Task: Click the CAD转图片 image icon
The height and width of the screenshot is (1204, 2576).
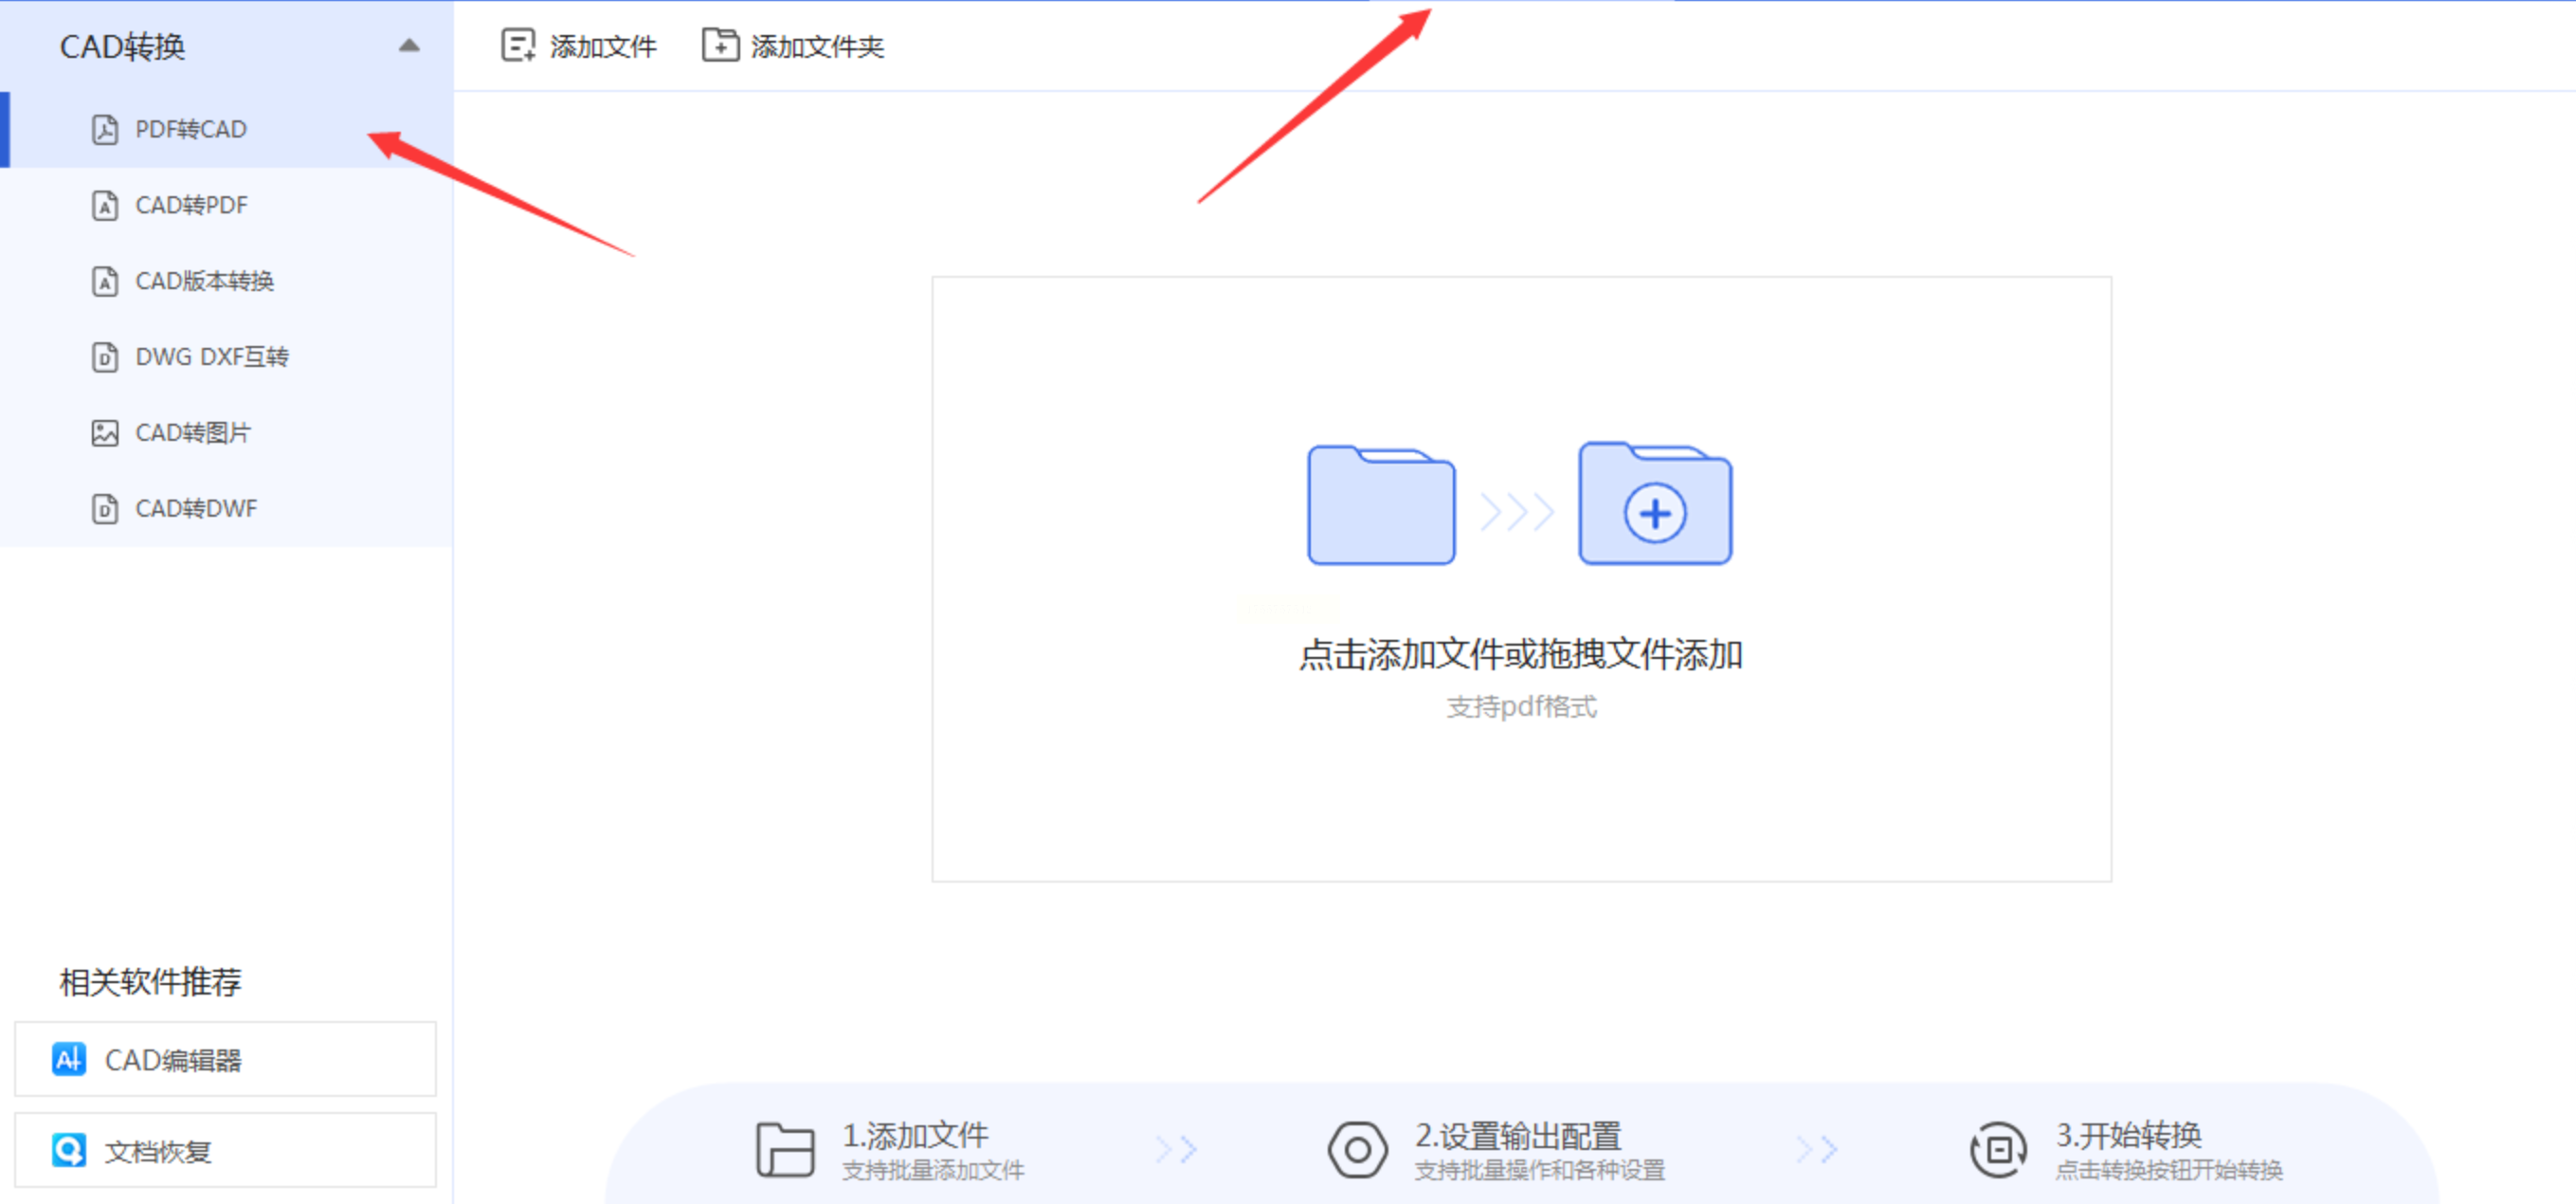Action: point(105,433)
